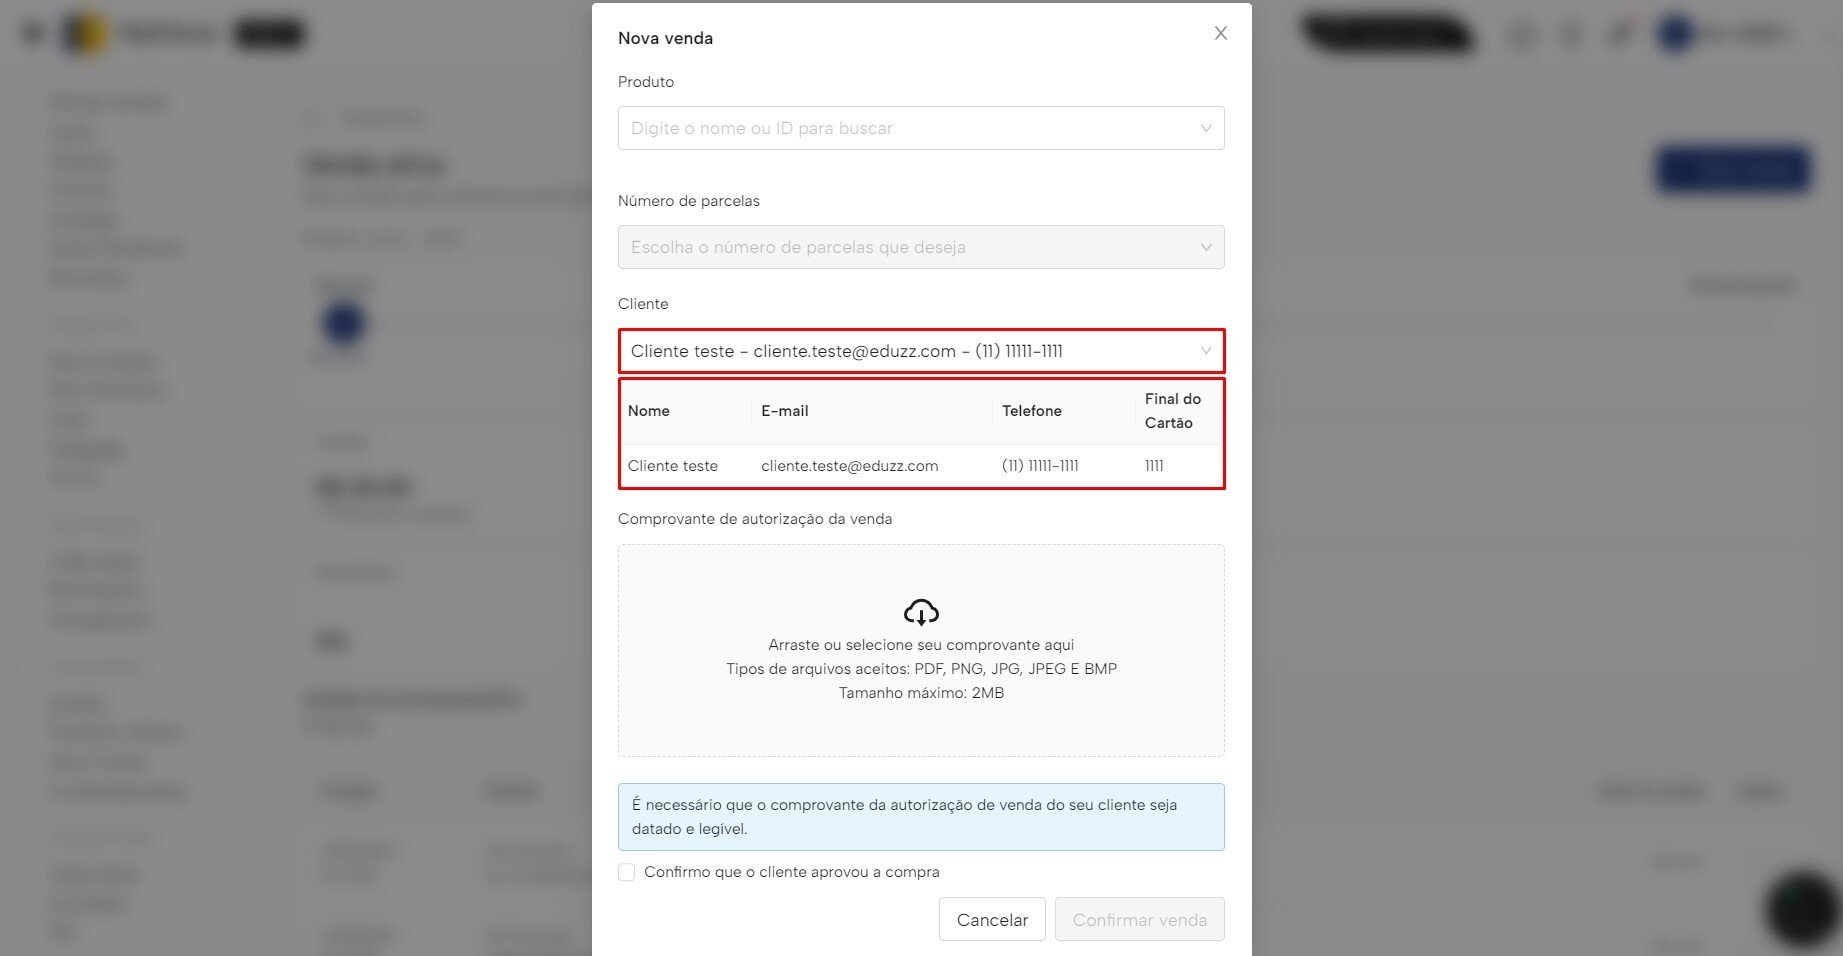Click the blue button behind the dialog
Screen dimensions: 1843x956
click(1733, 170)
